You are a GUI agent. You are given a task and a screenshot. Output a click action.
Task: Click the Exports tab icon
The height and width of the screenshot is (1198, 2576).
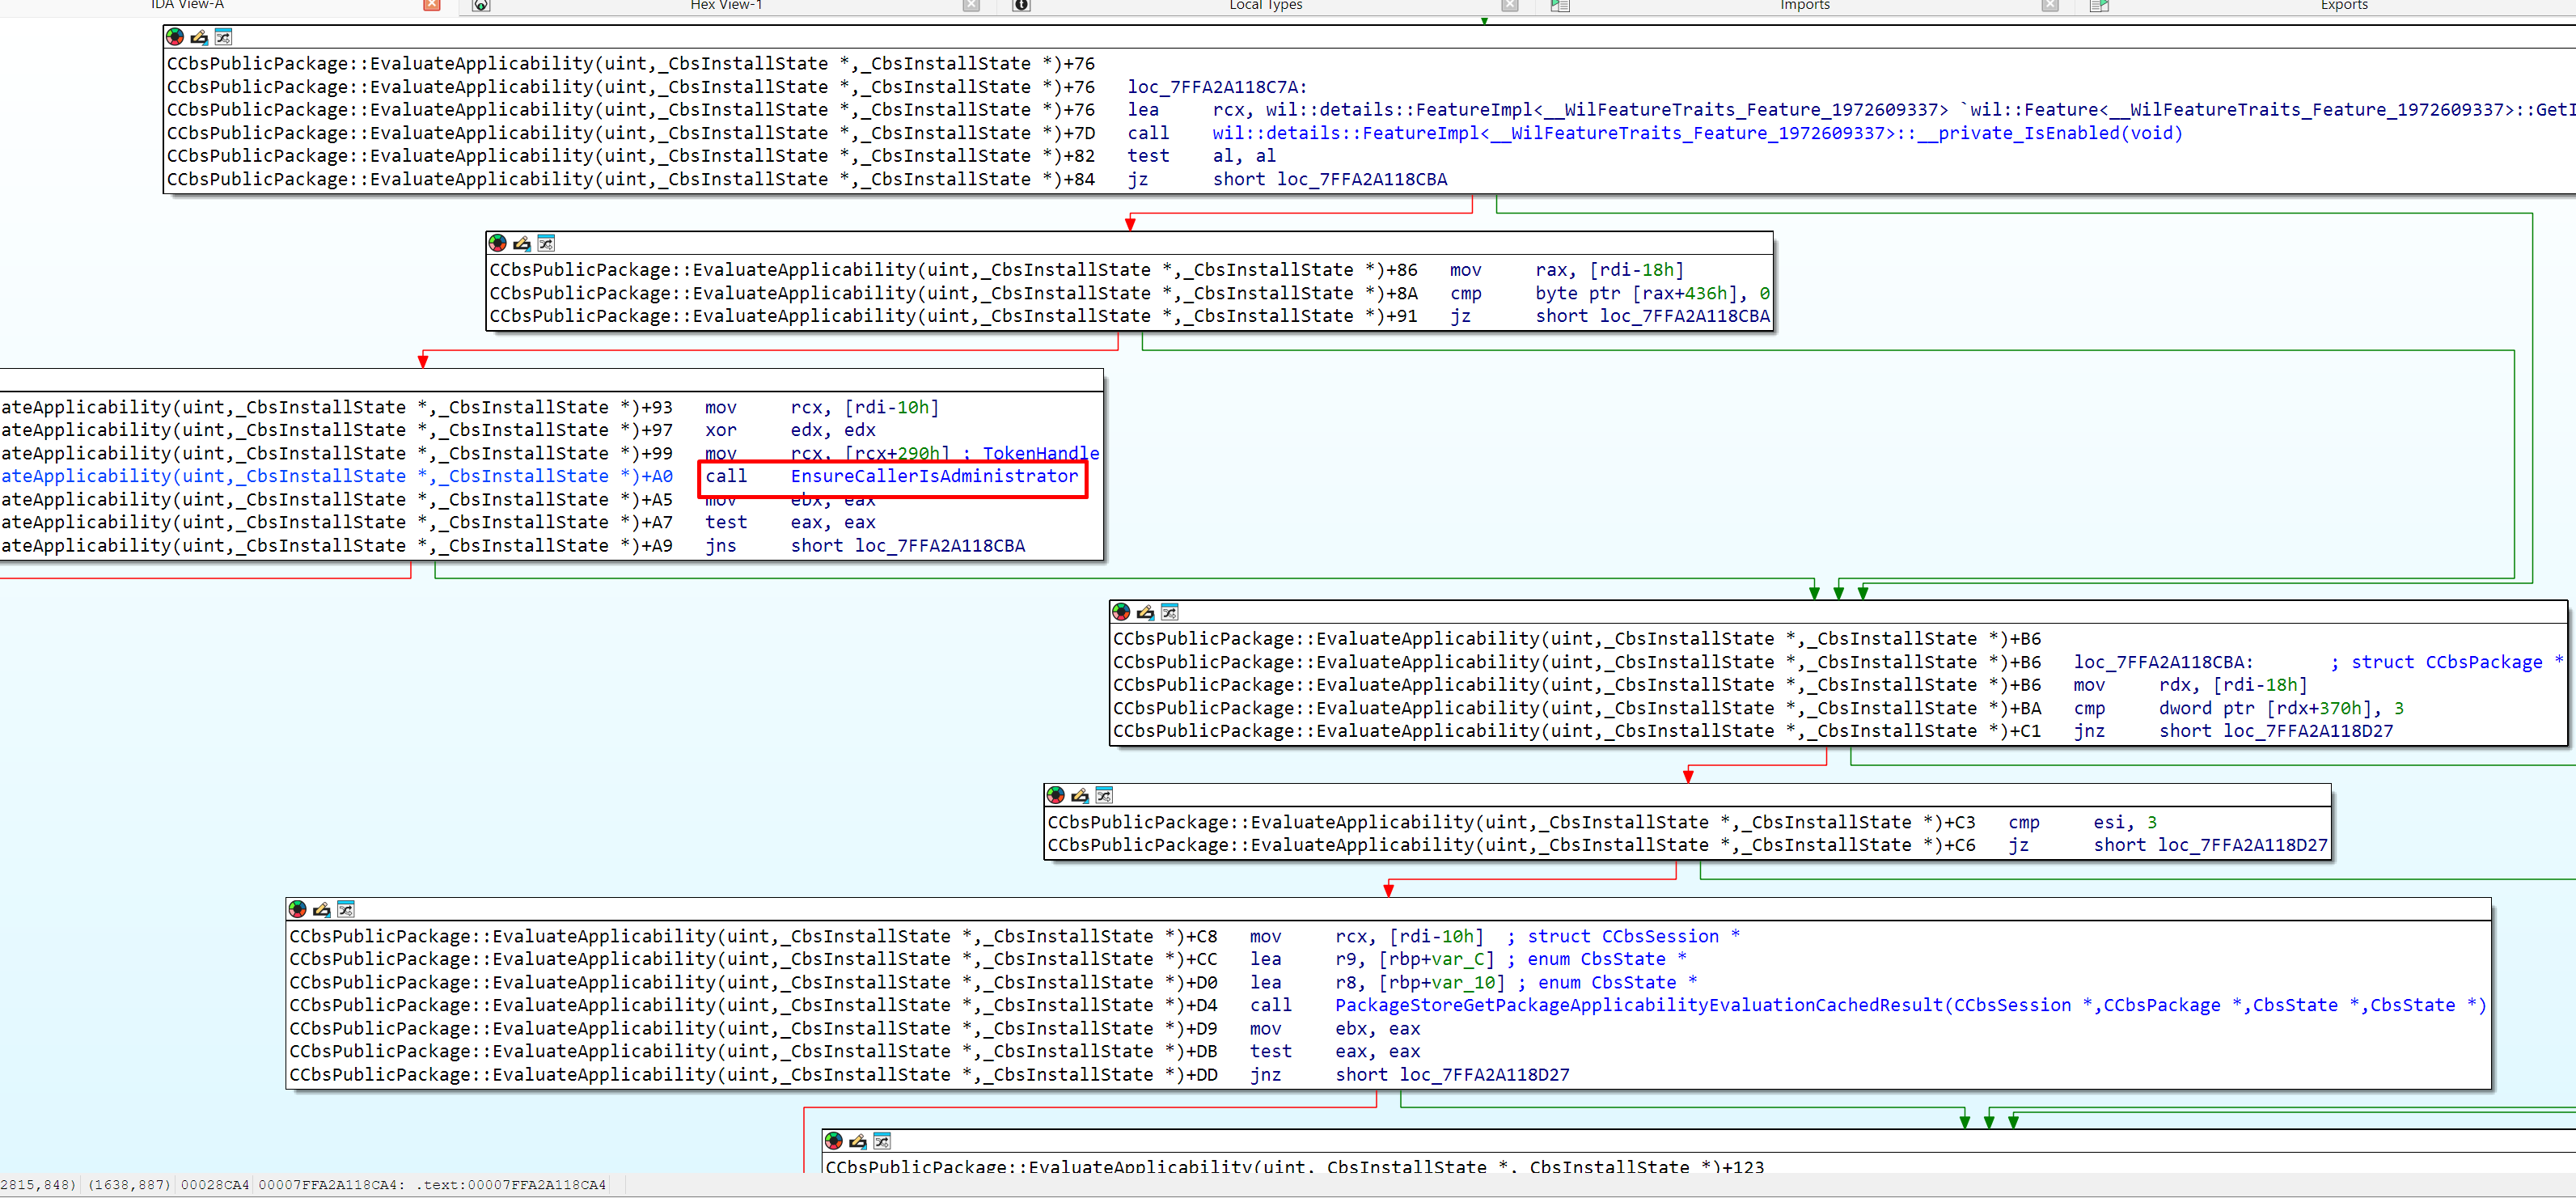2099,5
